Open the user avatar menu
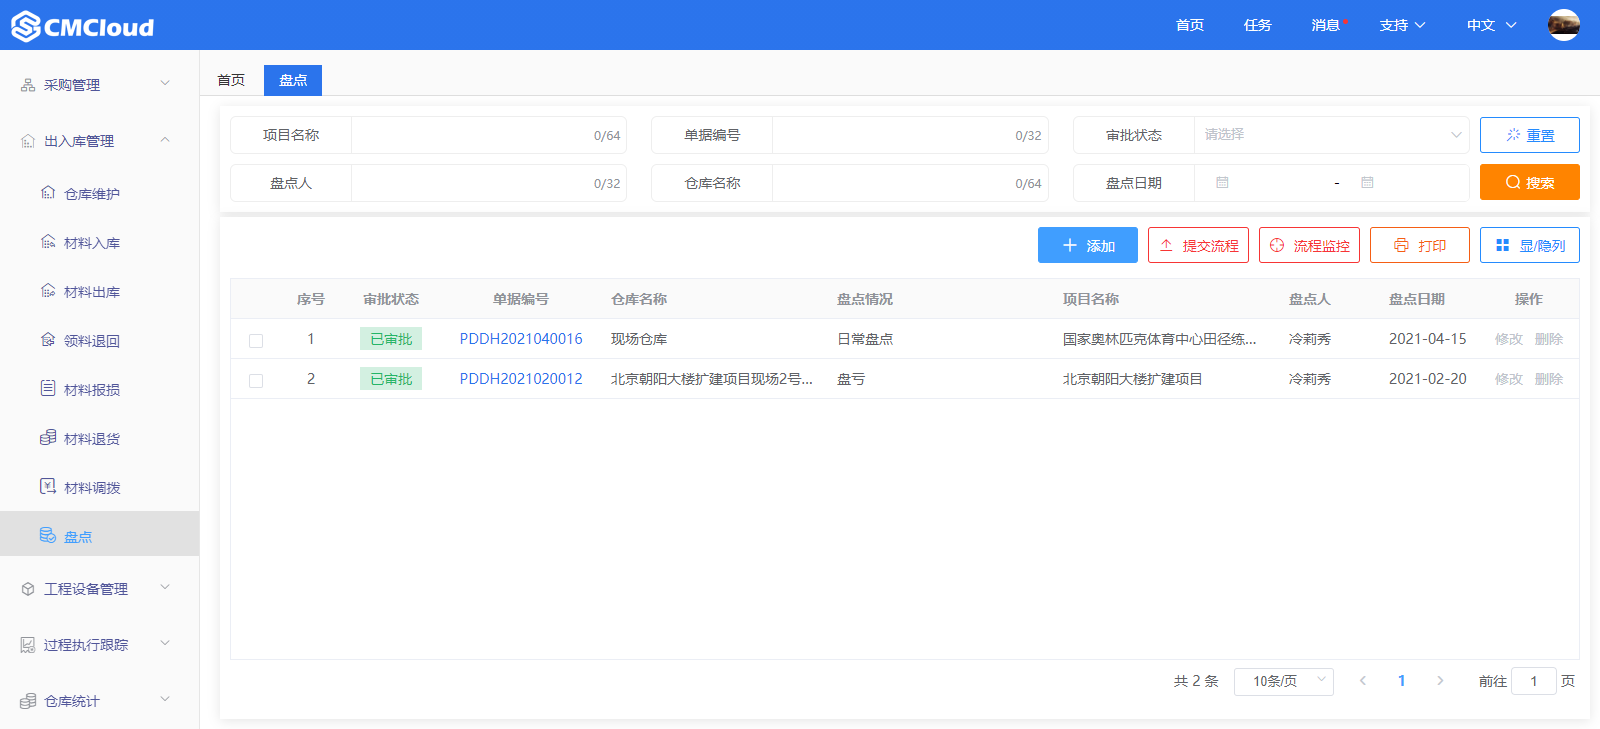 1563,25
